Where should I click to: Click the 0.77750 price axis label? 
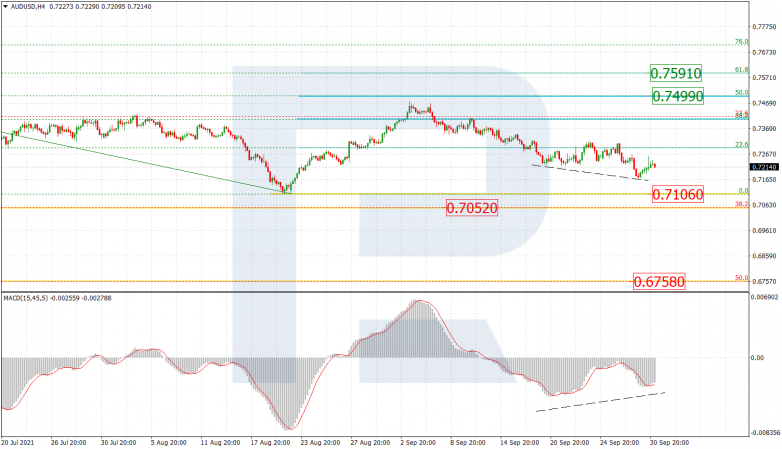click(x=765, y=26)
